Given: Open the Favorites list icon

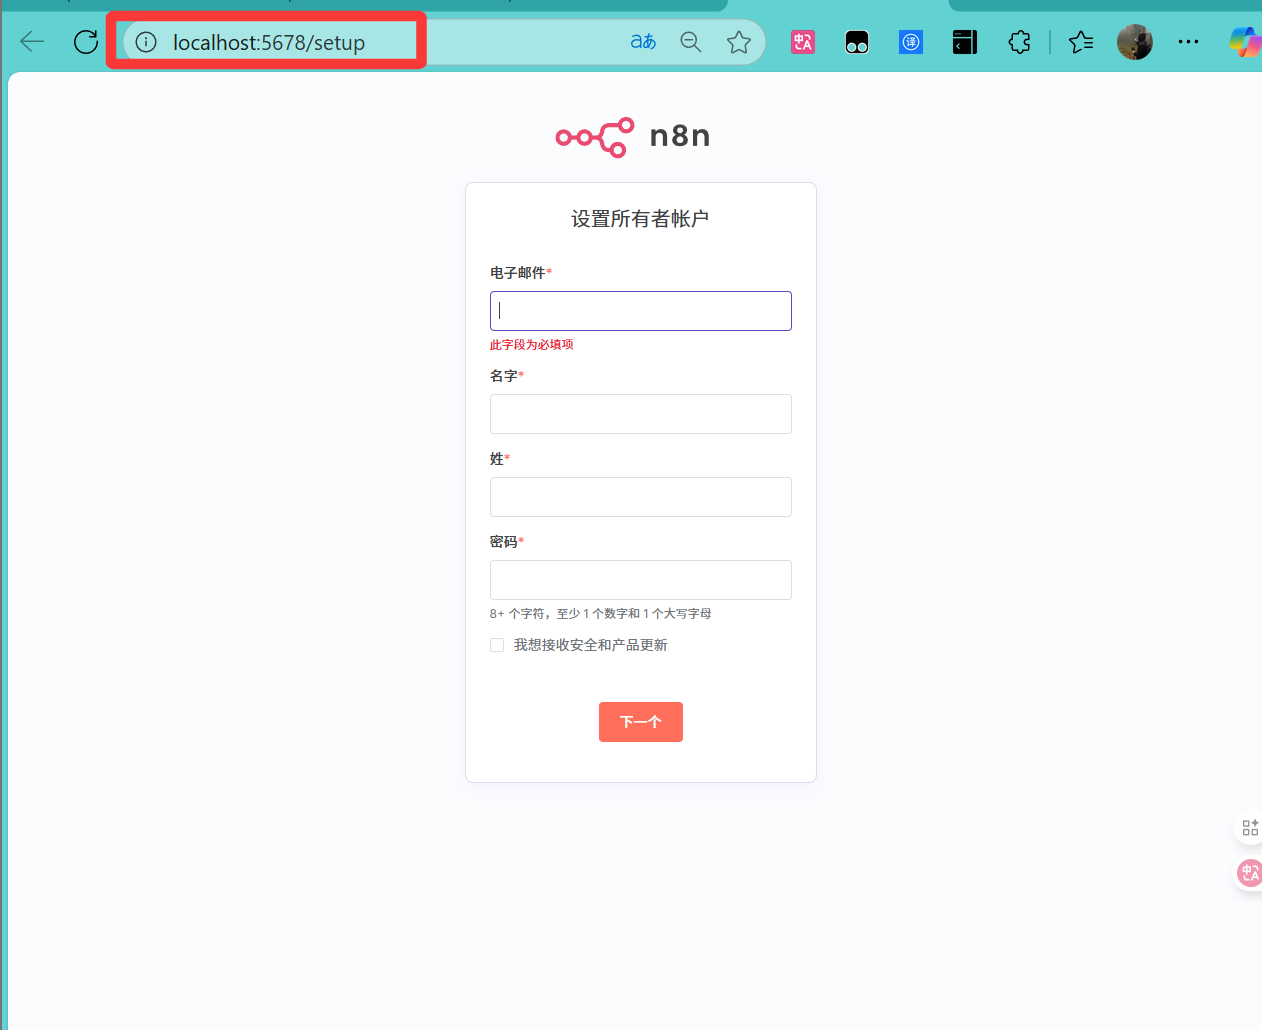Looking at the screenshot, I should coord(1081,42).
